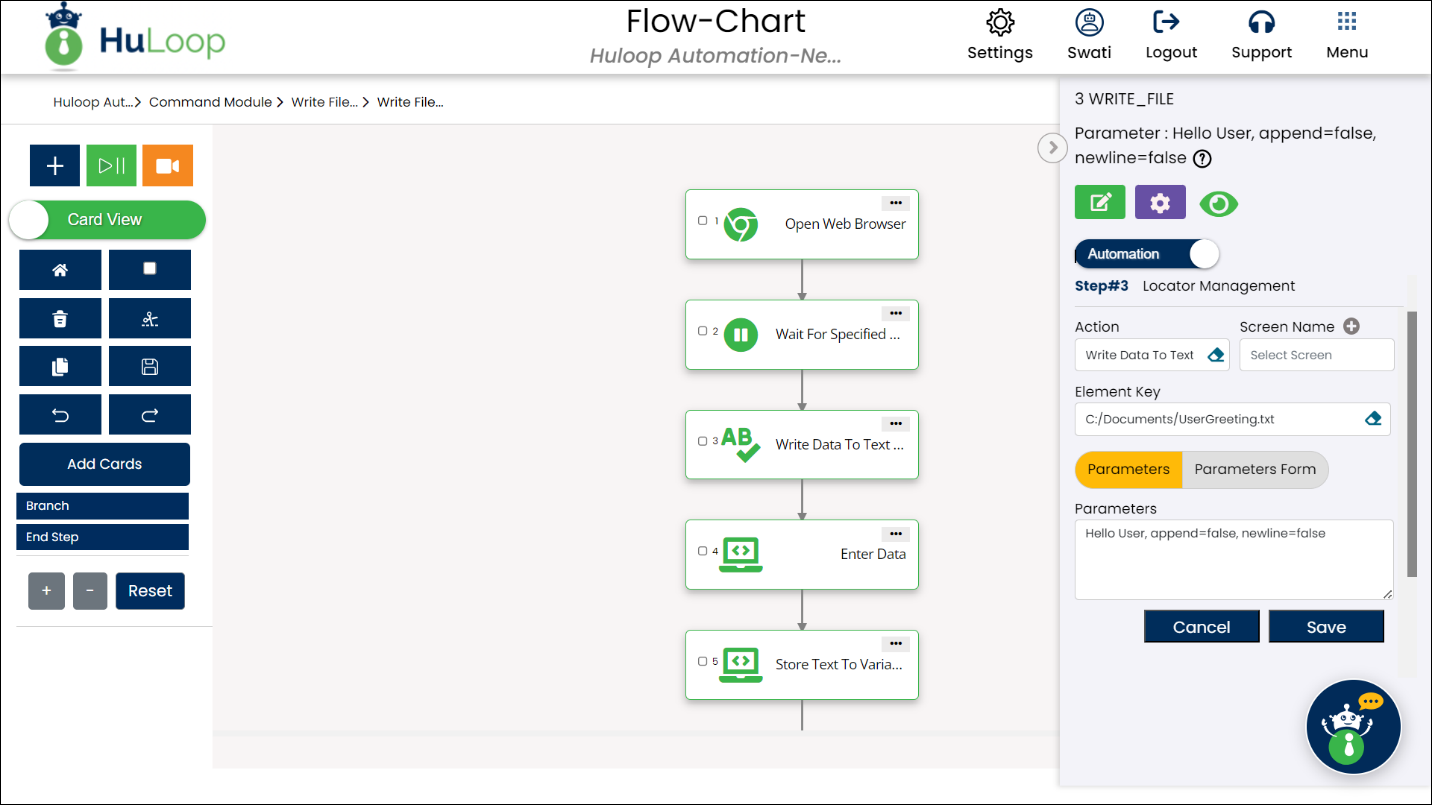The width and height of the screenshot is (1432, 805).
Task: Click the floppy disk save icon
Action: point(150,367)
